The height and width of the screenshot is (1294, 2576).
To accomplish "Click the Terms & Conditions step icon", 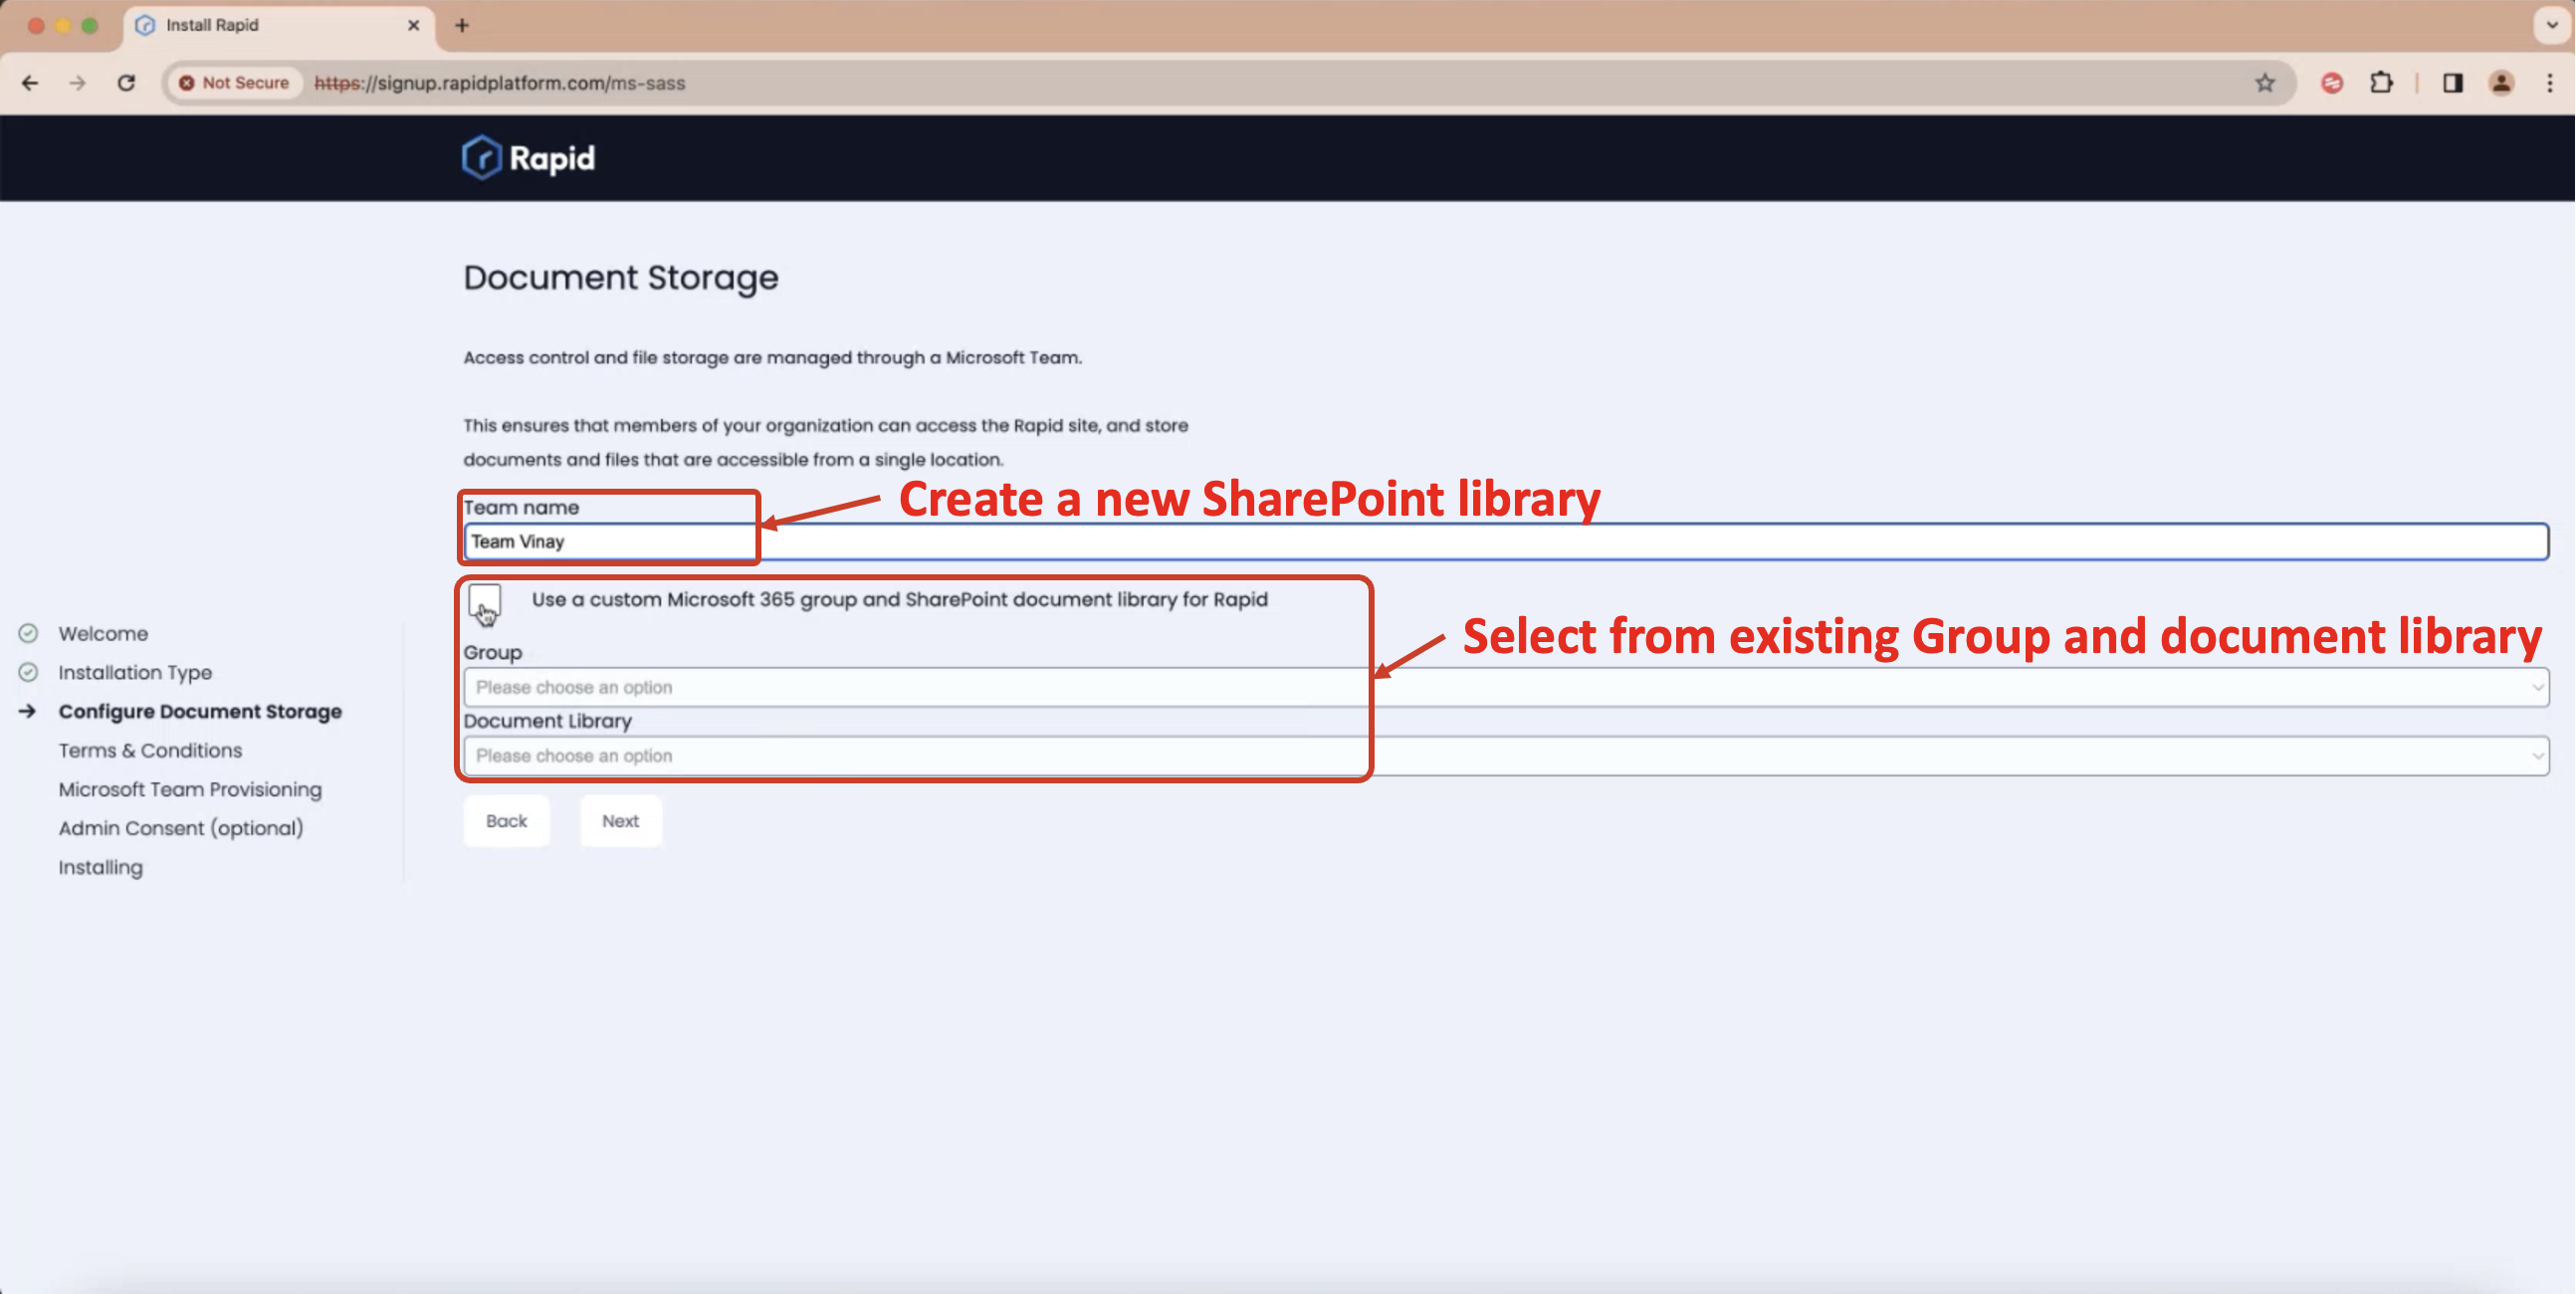I will pyautogui.click(x=32, y=750).
